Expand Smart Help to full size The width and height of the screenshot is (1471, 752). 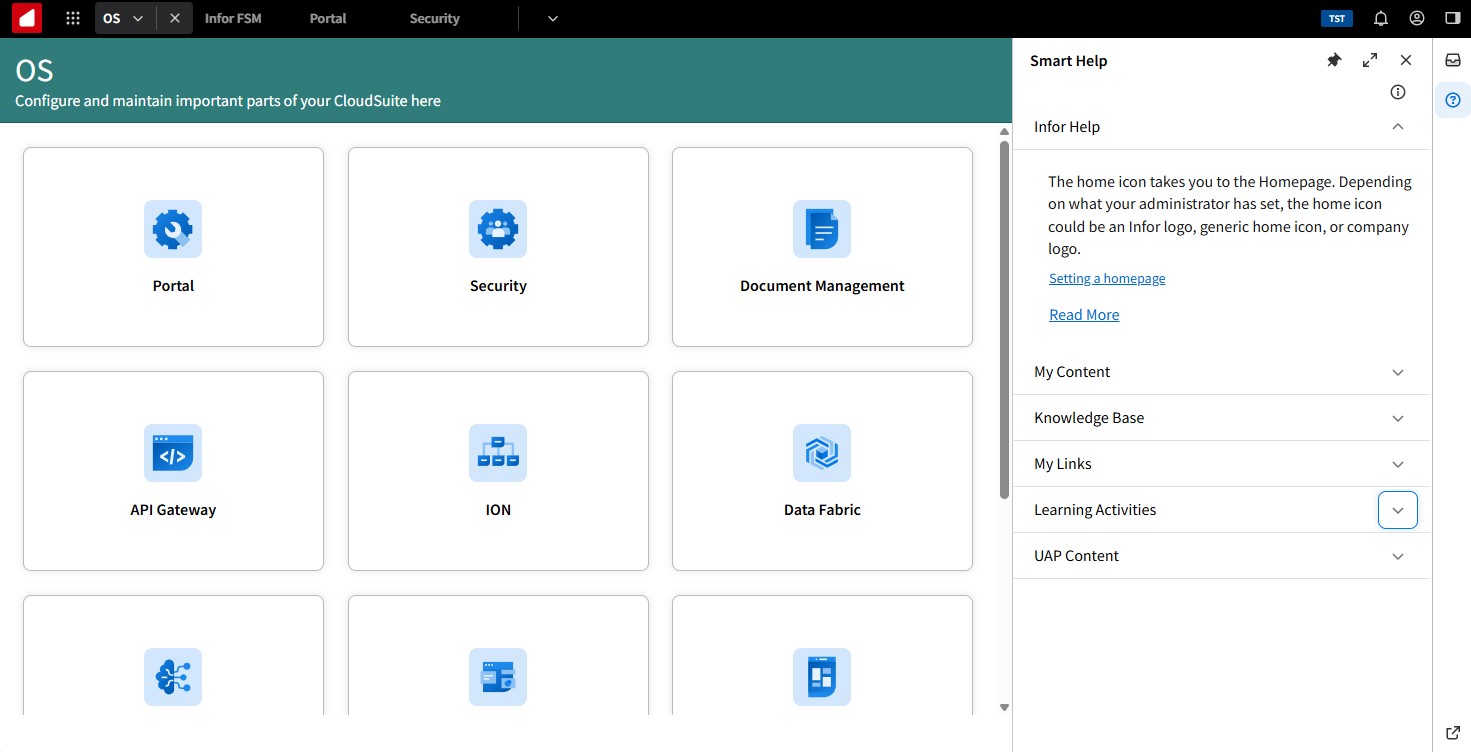1370,60
